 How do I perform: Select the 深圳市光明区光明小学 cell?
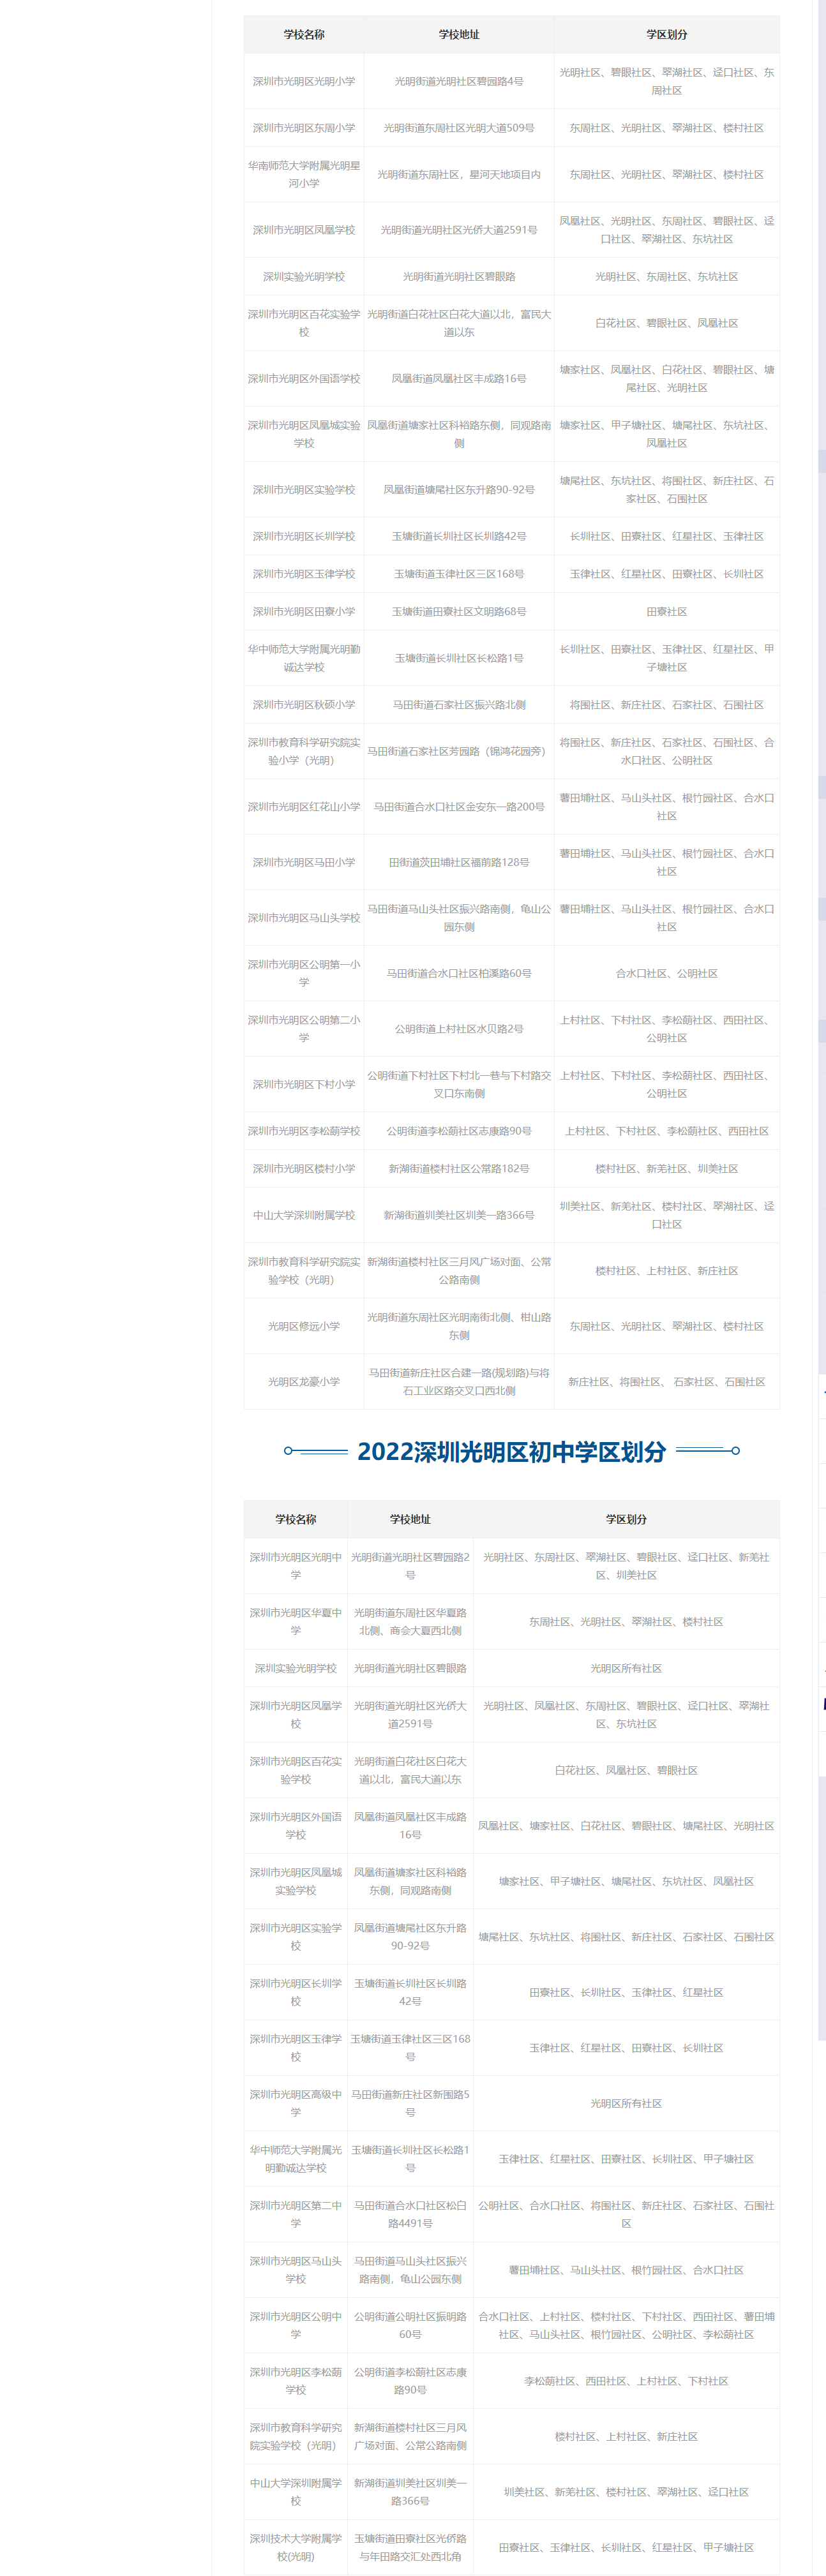click(x=304, y=81)
